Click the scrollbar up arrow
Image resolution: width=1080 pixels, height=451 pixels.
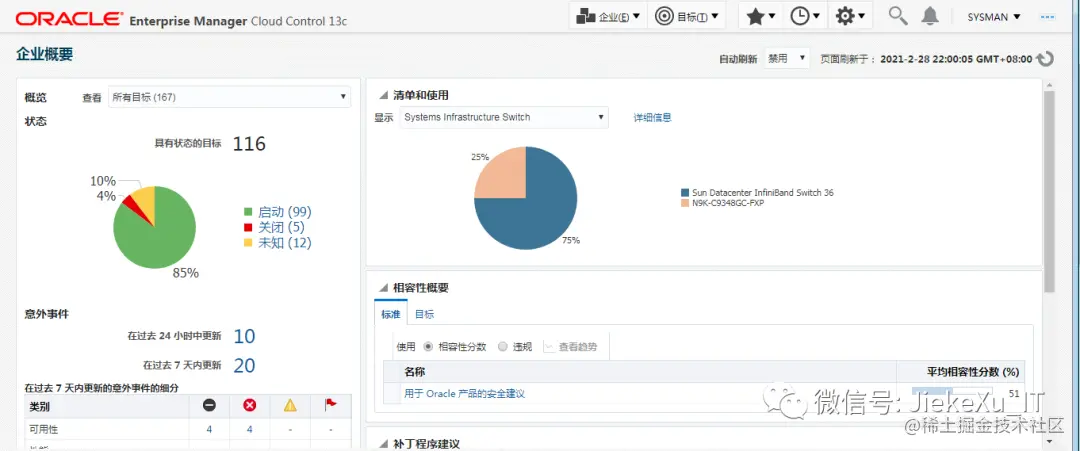point(1049,85)
